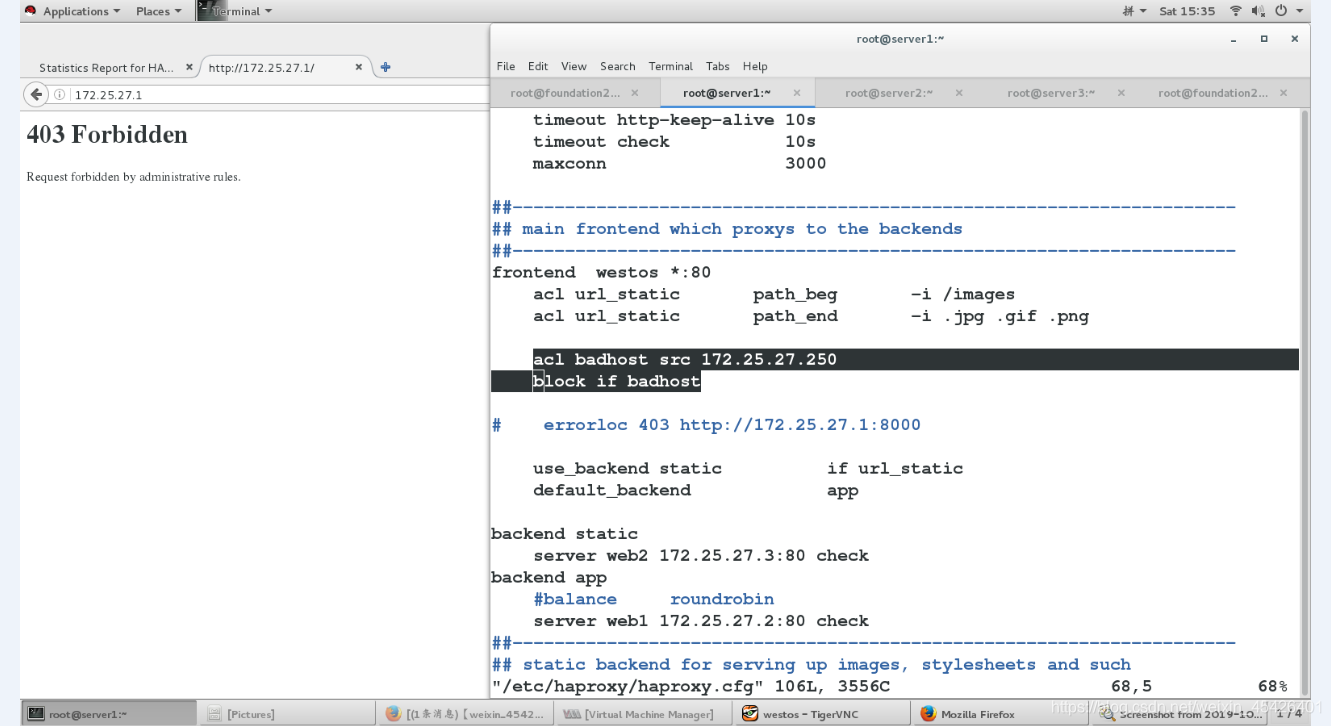Close the first root@foundation2 terminal tab
Screen dimensions: 1331x726
(635, 93)
